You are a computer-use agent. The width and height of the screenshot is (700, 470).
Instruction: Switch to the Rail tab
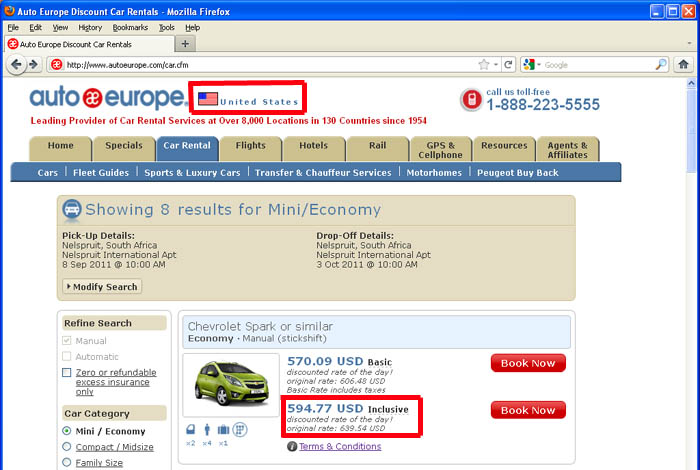click(x=377, y=149)
